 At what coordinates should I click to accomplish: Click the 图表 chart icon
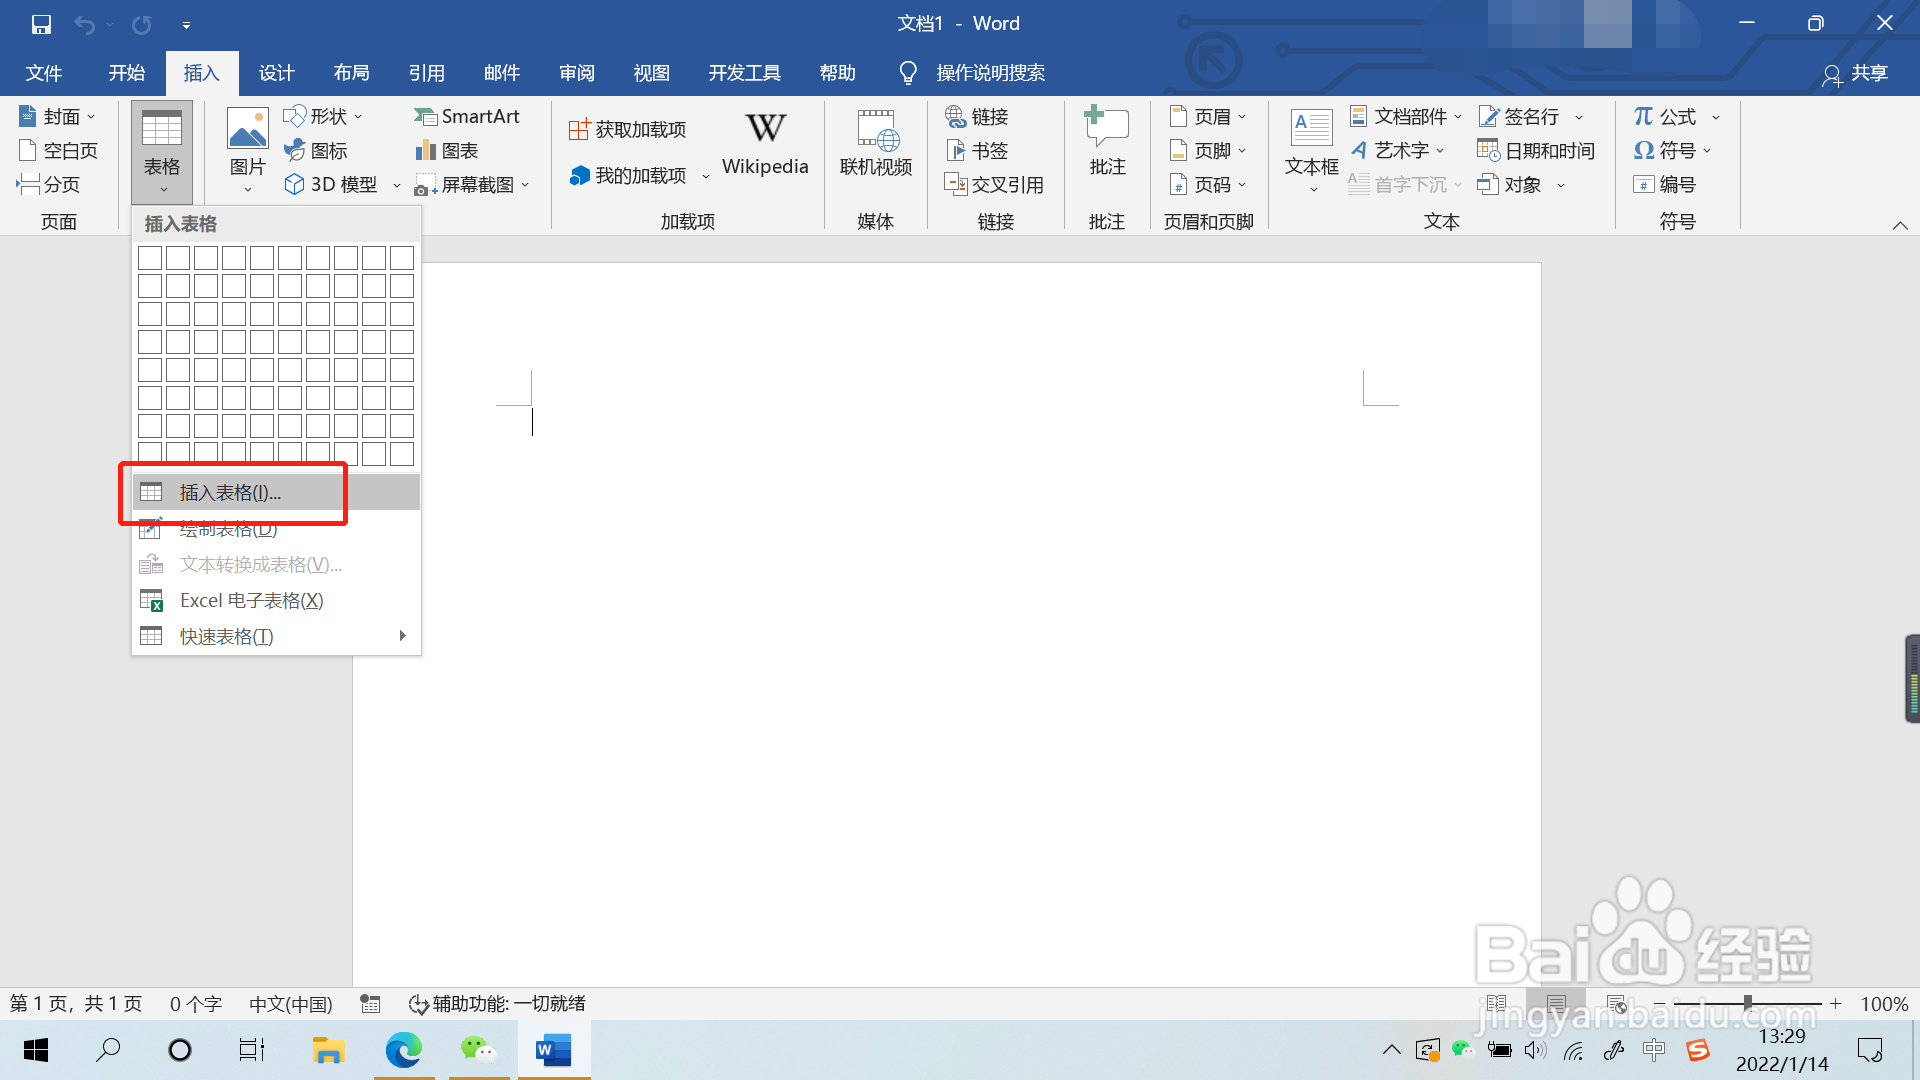(x=447, y=151)
